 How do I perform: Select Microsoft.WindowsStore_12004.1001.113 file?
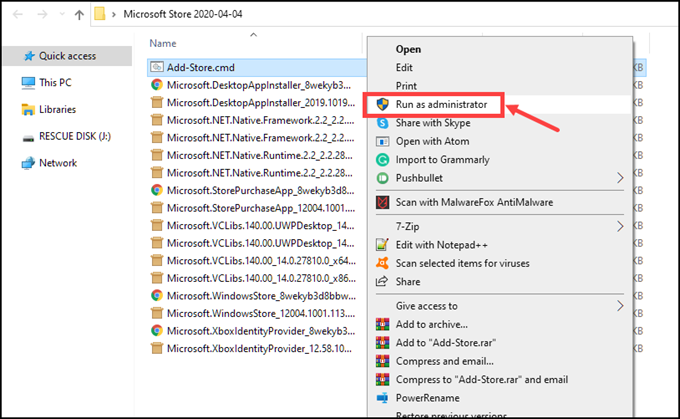tap(261, 313)
